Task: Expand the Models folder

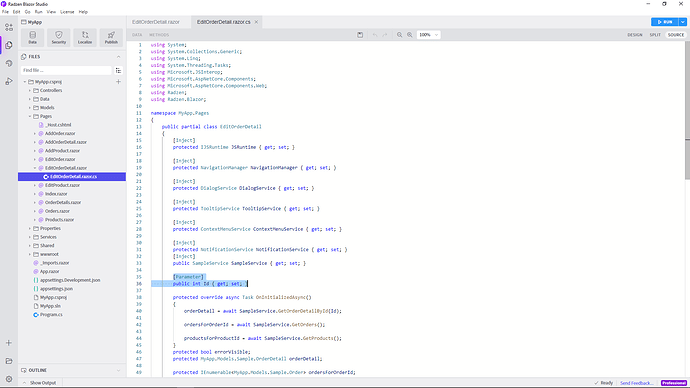Action: [30, 108]
